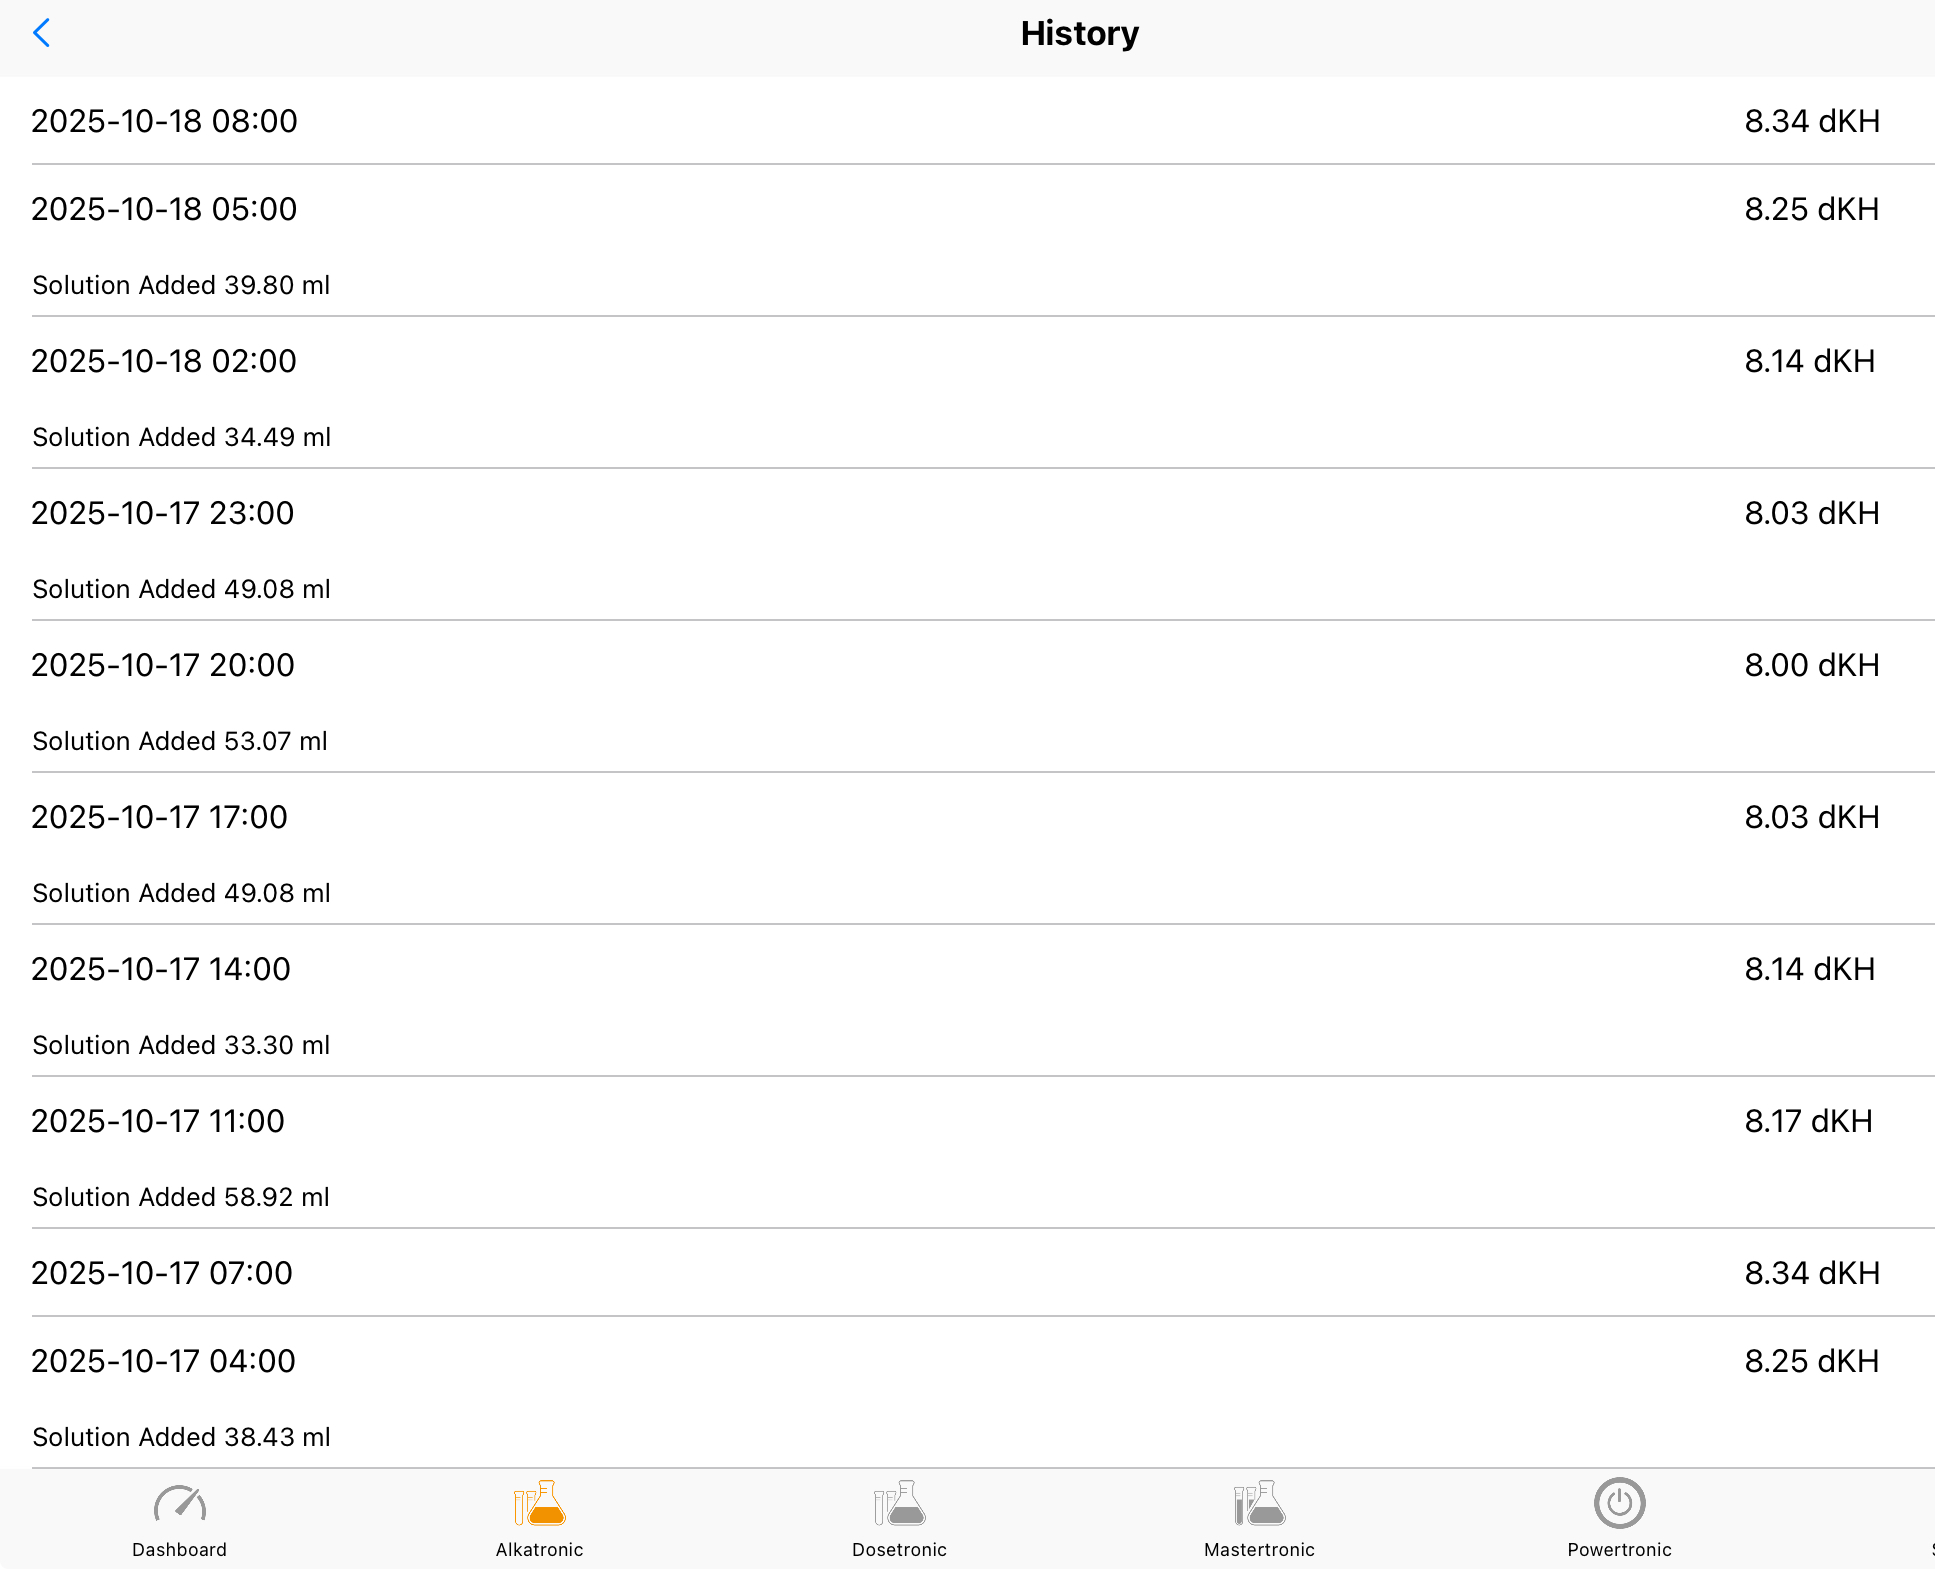The width and height of the screenshot is (1935, 1569).
Task: Open the Powertronic power icon
Action: 1619,1503
